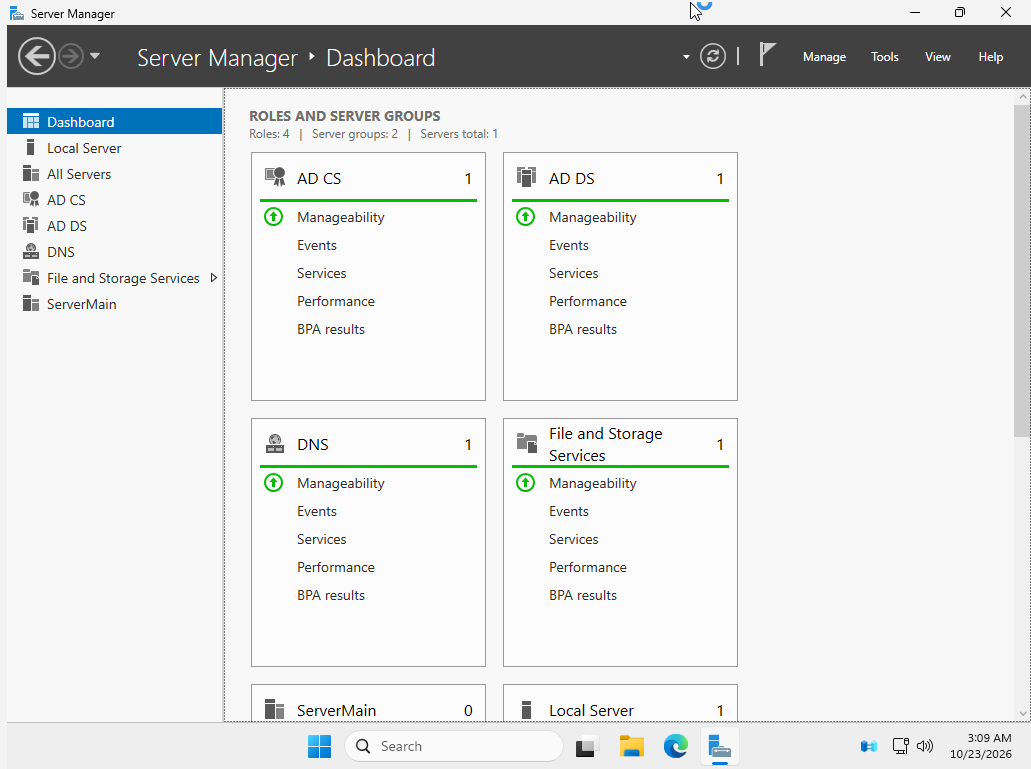This screenshot has width=1031, height=769.
Task: Click AD DS Manageability green status icon
Action: pos(525,216)
